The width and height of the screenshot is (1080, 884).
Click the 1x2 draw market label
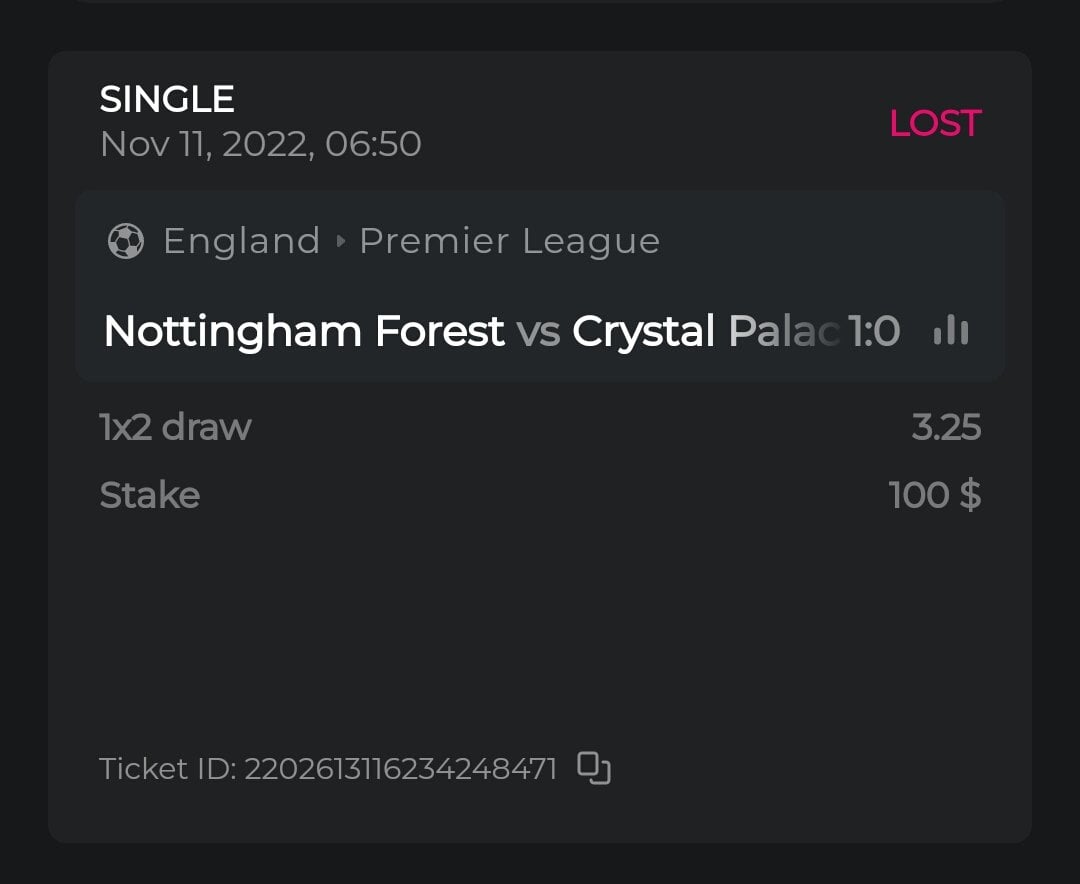[x=175, y=427]
